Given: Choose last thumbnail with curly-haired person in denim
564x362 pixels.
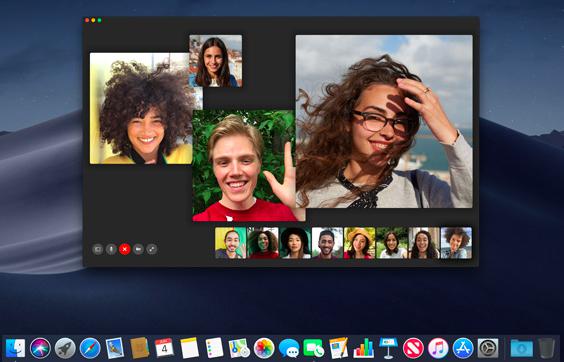Looking at the screenshot, I should click(x=456, y=243).
